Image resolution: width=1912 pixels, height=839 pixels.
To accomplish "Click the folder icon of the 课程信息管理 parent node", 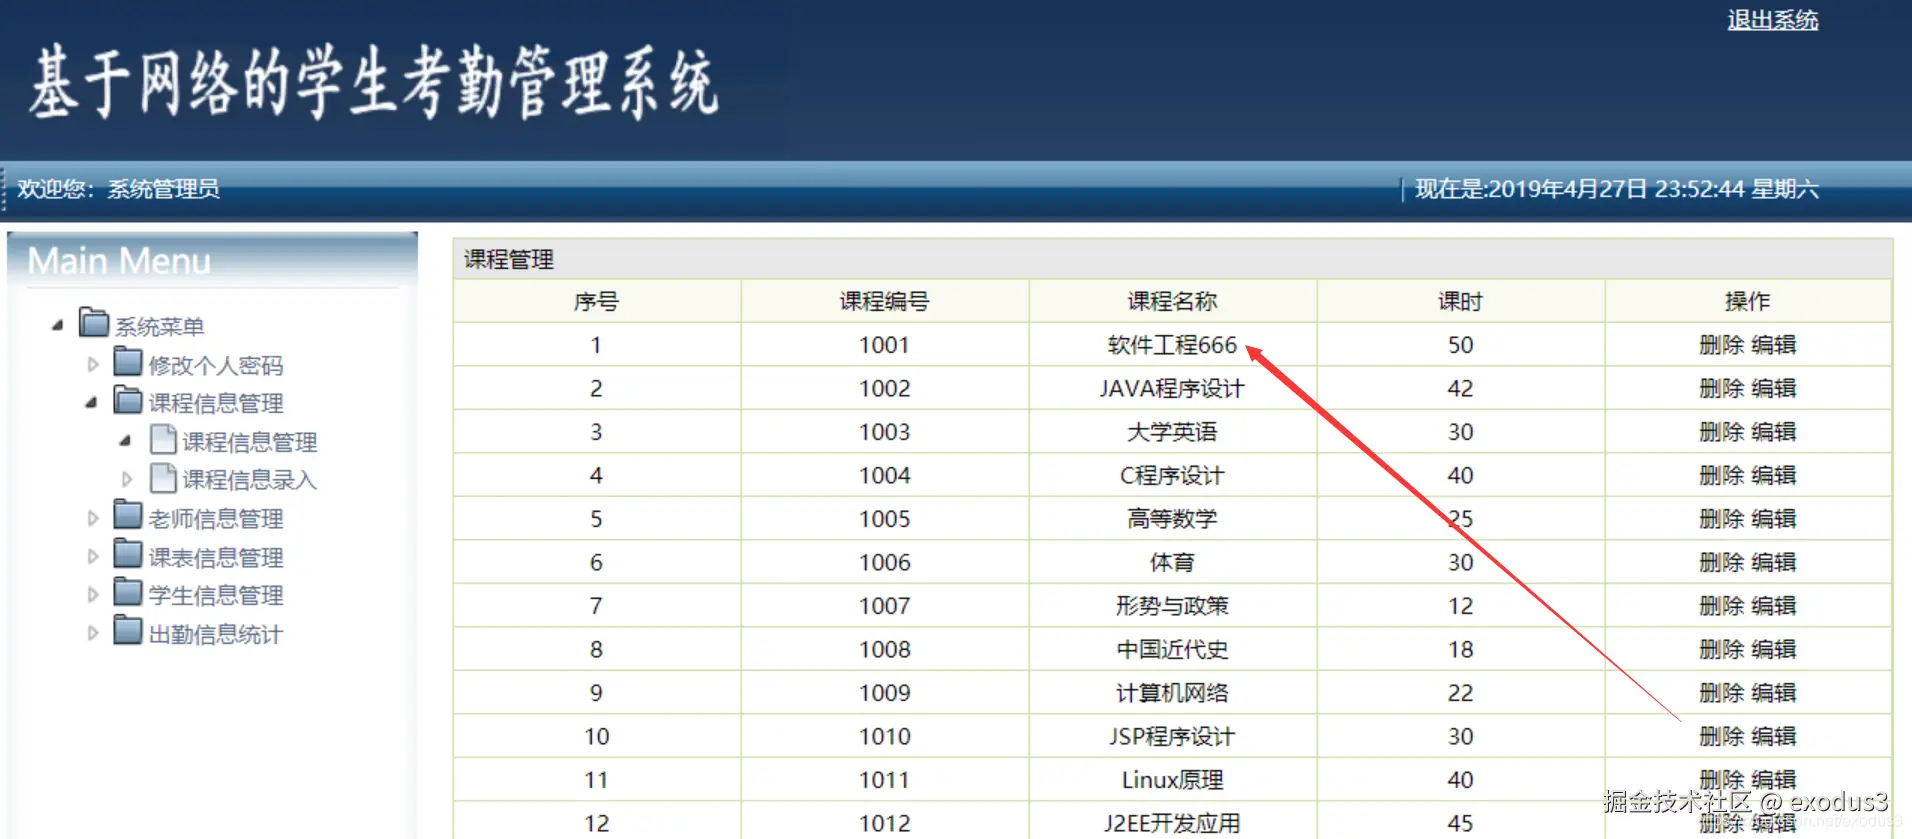I will tap(128, 400).
